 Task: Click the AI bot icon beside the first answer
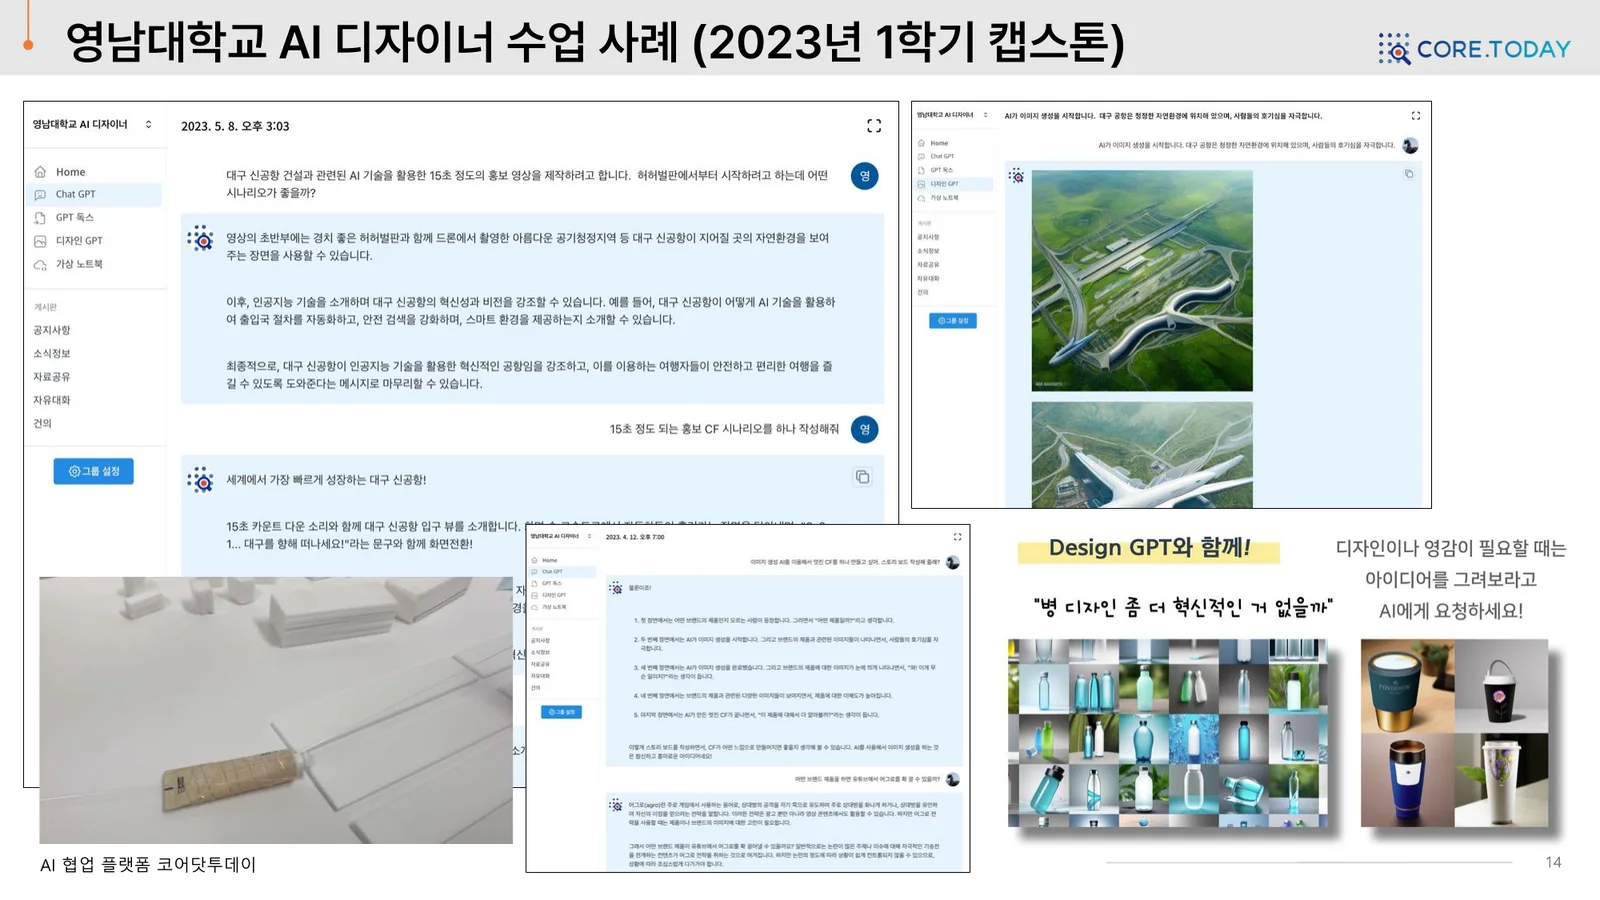[x=201, y=239]
